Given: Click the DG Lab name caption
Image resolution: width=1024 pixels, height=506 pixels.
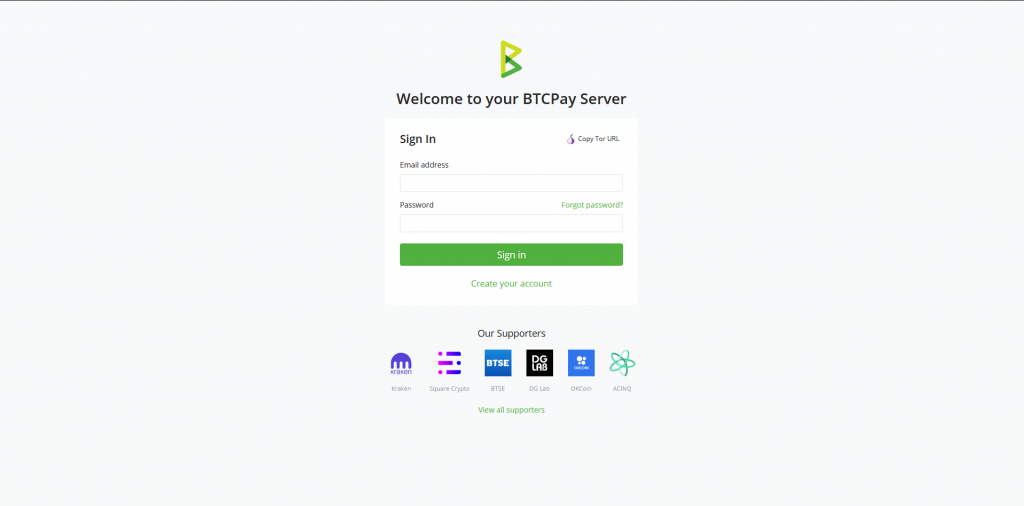Looking at the screenshot, I should click(539, 388).
